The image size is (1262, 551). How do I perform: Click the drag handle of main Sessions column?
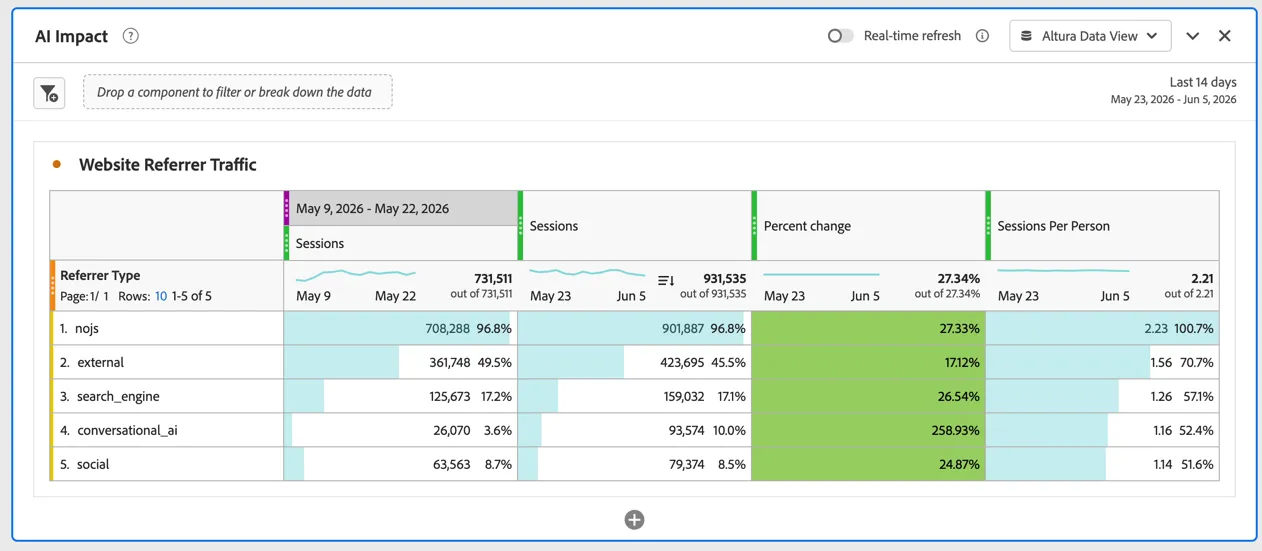pyautogui.click(x=520, y=226)
